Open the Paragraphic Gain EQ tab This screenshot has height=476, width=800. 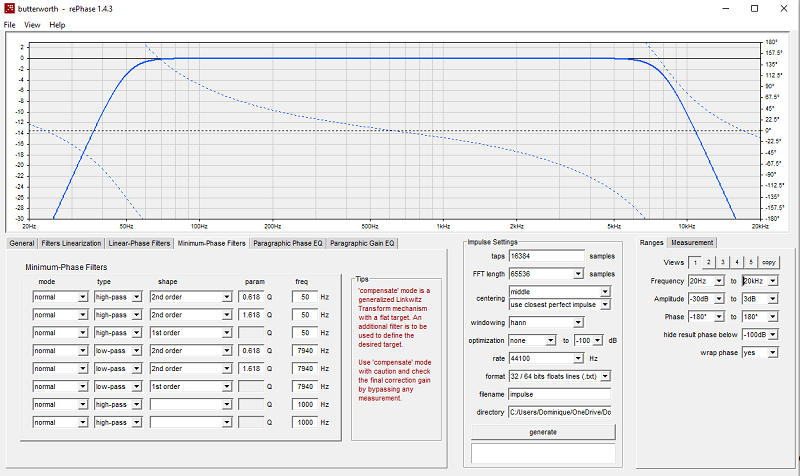pyautogui.click(x=362, y=243)
